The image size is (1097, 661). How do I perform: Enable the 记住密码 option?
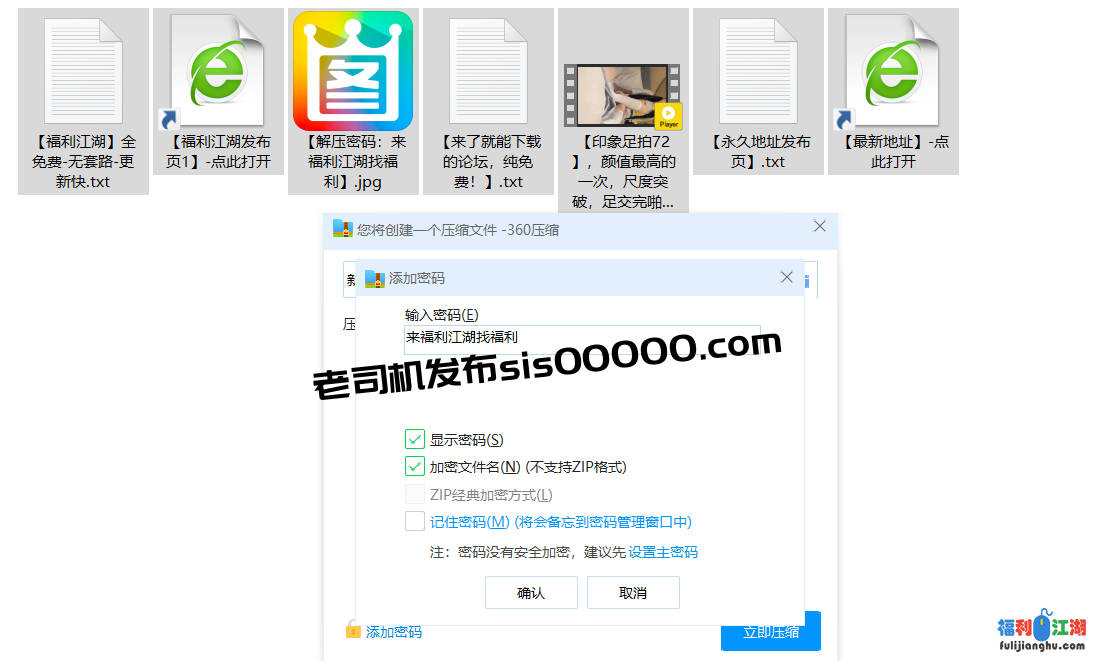(x=416, y=520)
